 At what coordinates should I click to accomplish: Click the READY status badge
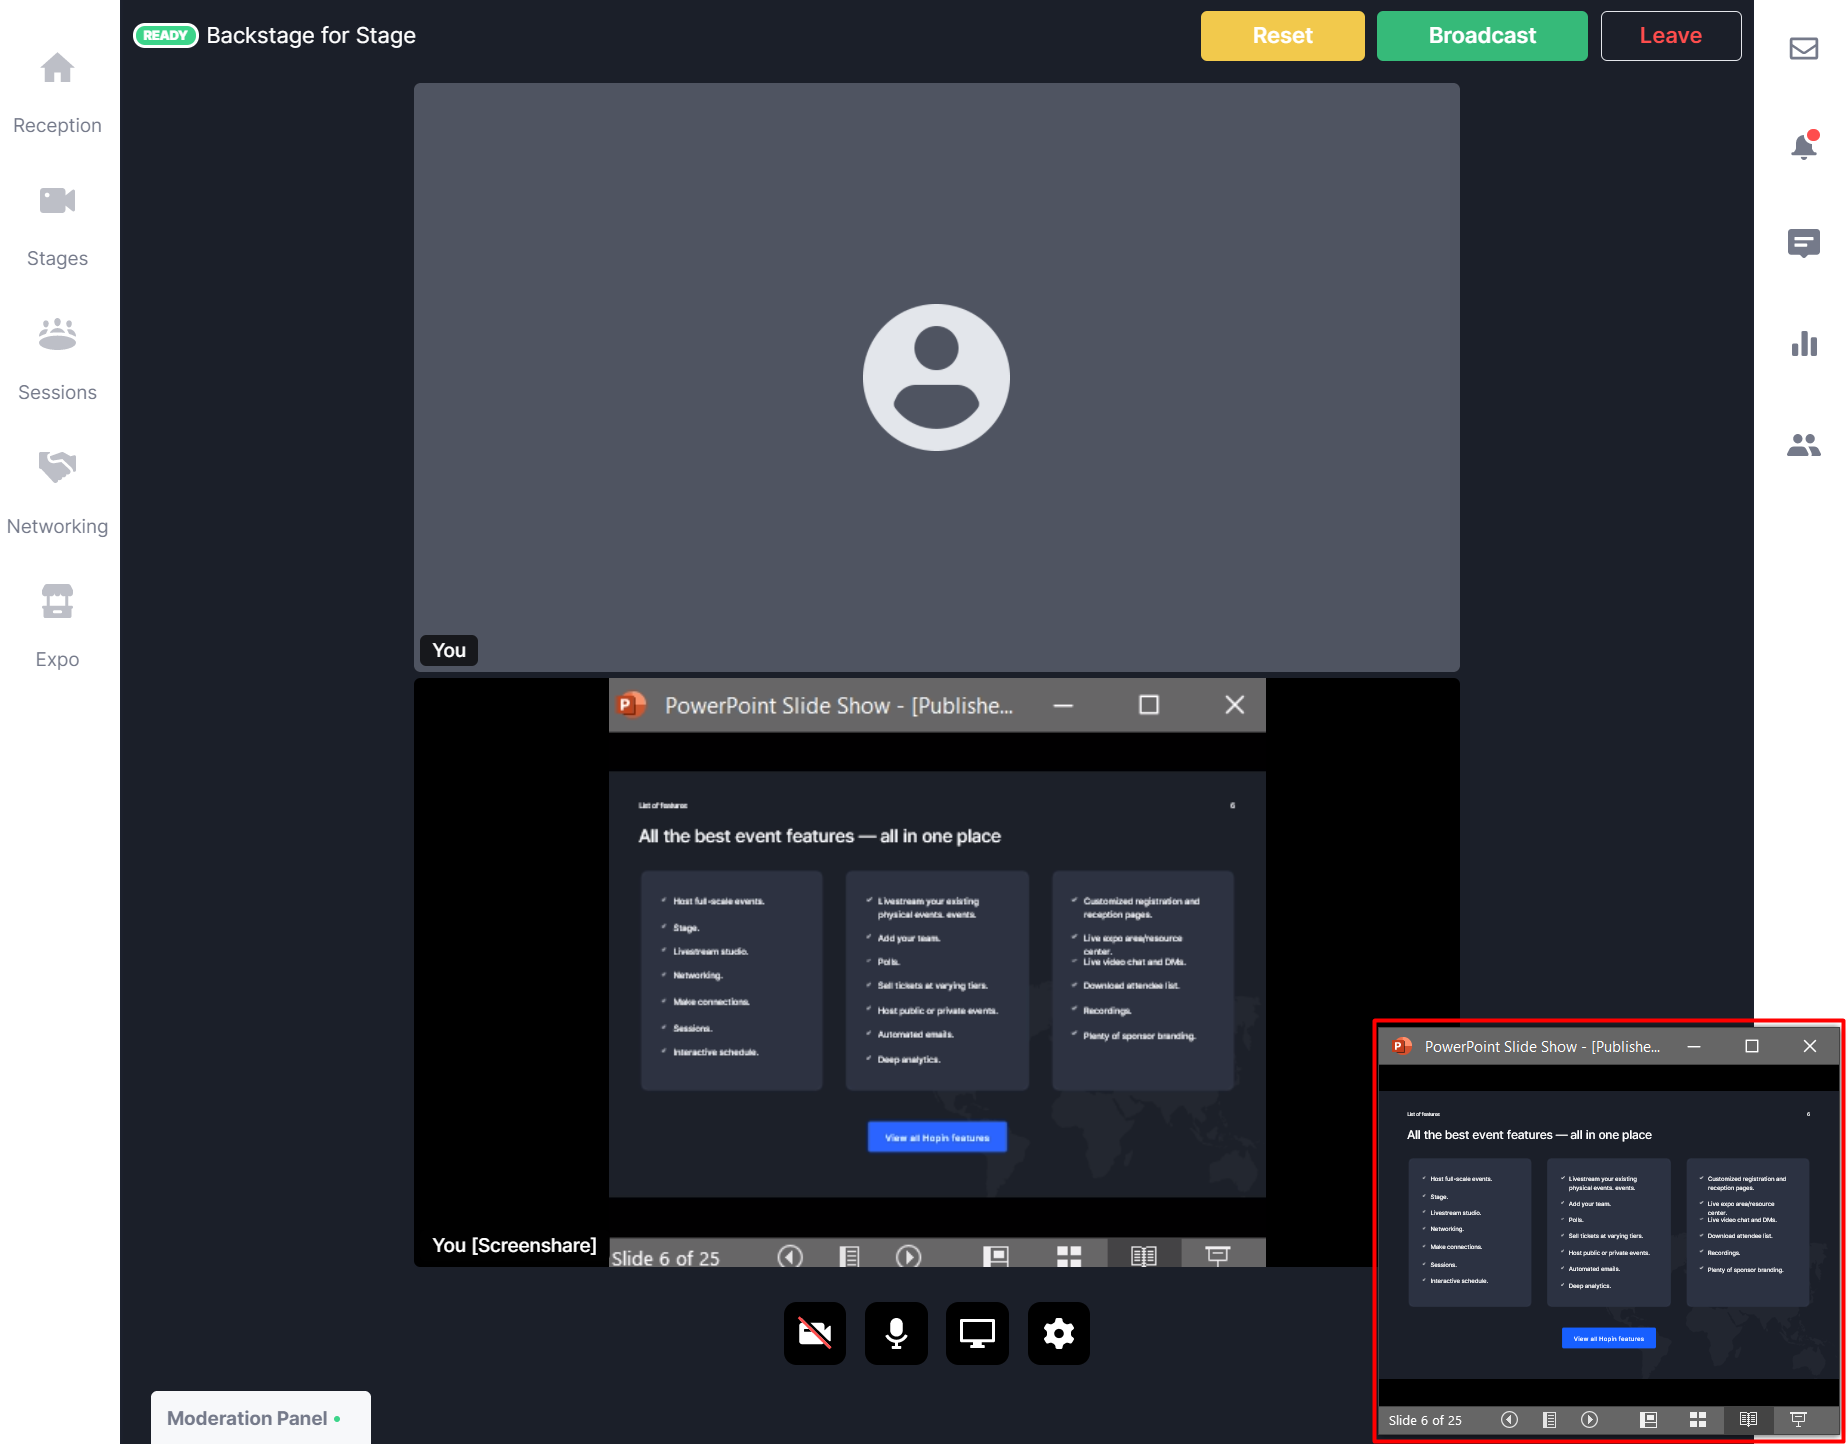point(166,35)
